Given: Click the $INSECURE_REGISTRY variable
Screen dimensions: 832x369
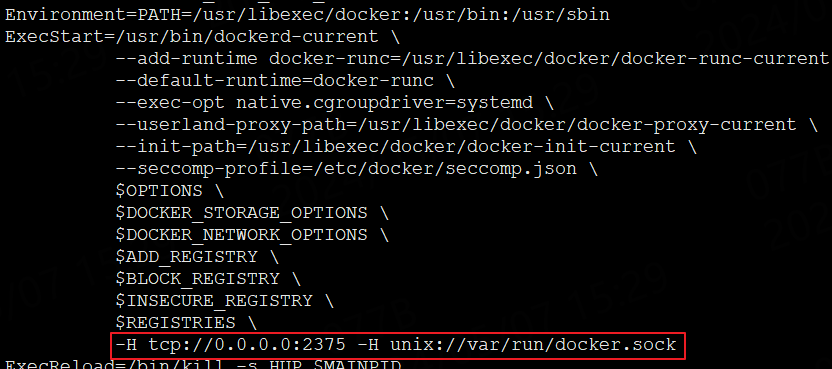Looking at the screenshot, I should click(x=214, y=301).
